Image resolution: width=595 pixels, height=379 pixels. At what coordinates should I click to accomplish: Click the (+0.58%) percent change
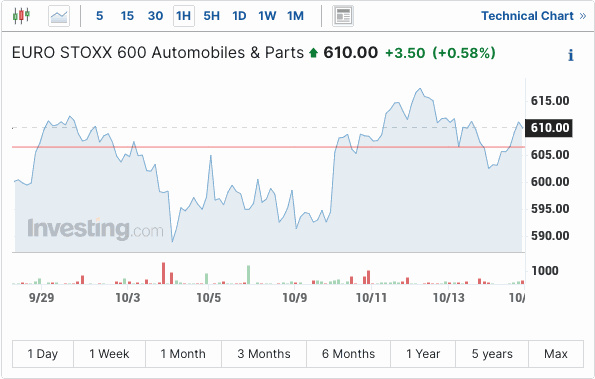tap(464, 53)
